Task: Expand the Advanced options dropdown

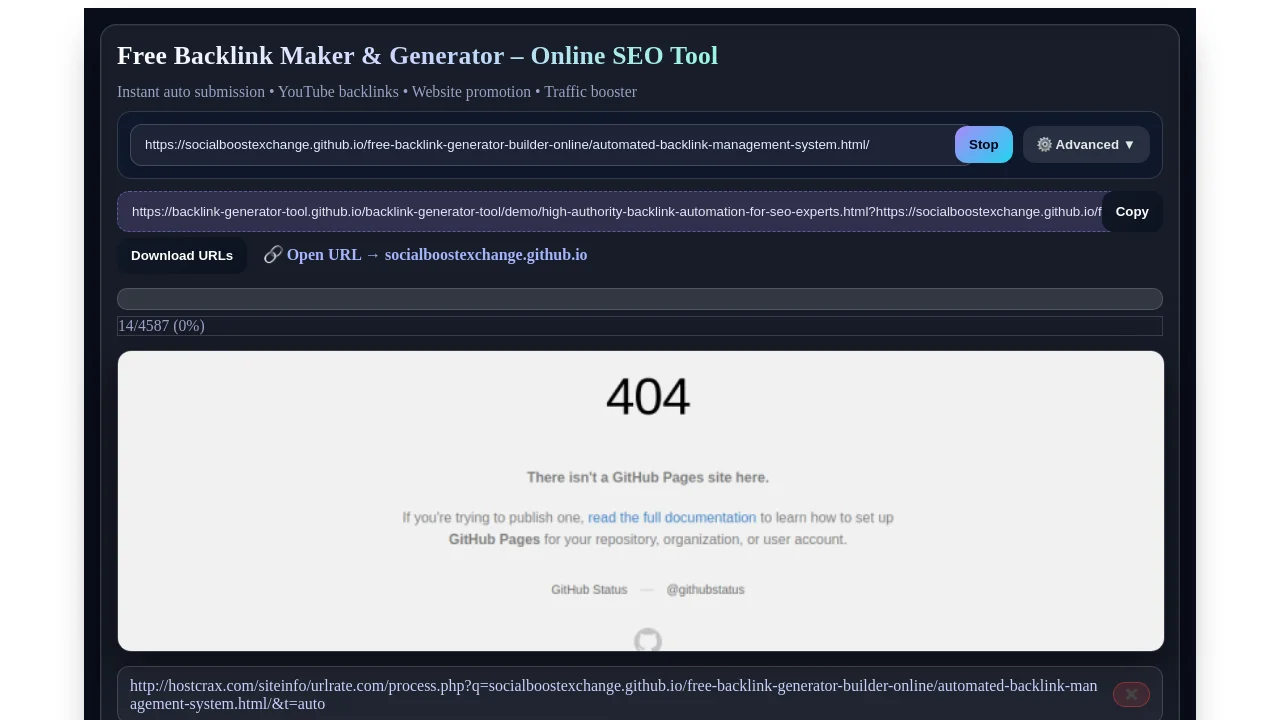Action: click(1086, 145)
